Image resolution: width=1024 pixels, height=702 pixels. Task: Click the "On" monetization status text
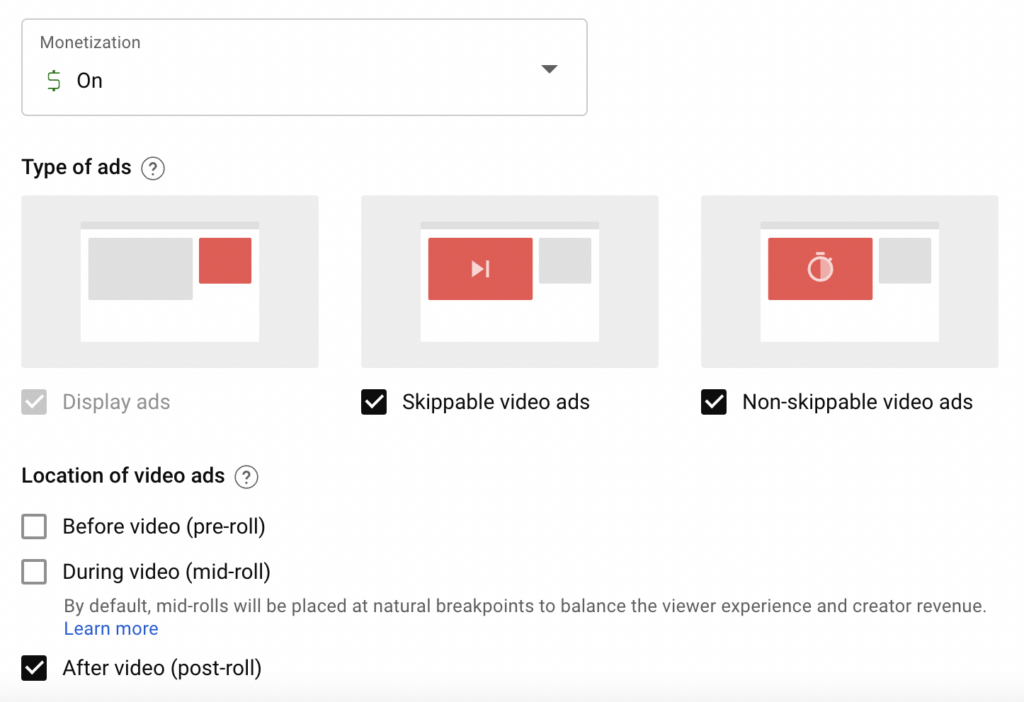[89, 81]
